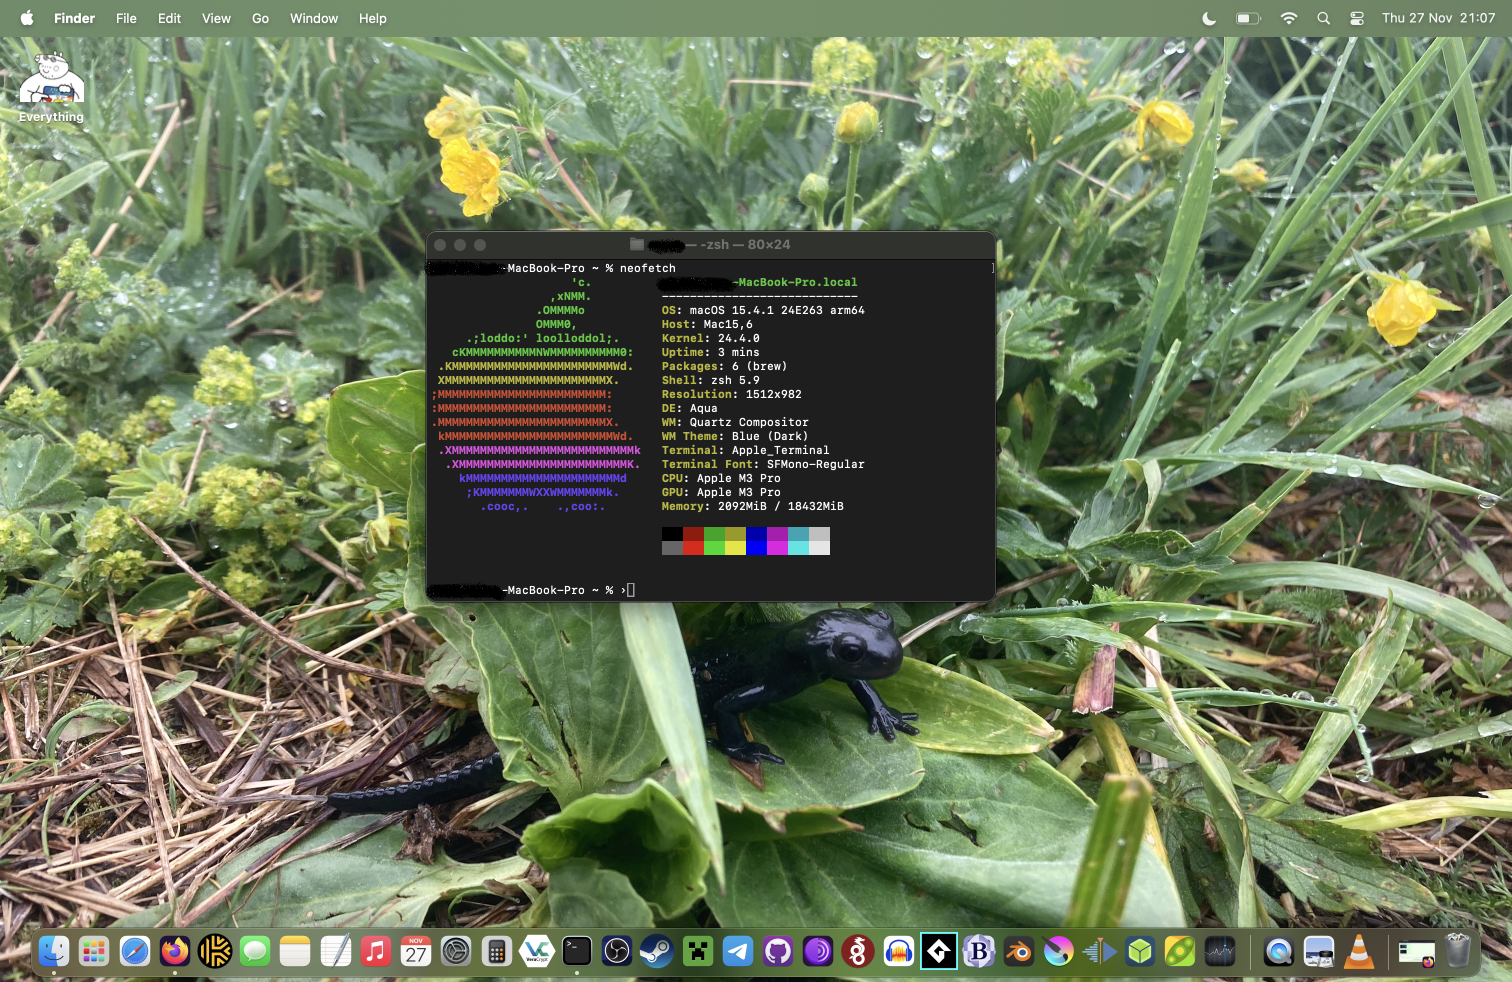Toggle Focus mode moon icon
The width and height of the screenshot is (1512, 982).
[1209, 18]
